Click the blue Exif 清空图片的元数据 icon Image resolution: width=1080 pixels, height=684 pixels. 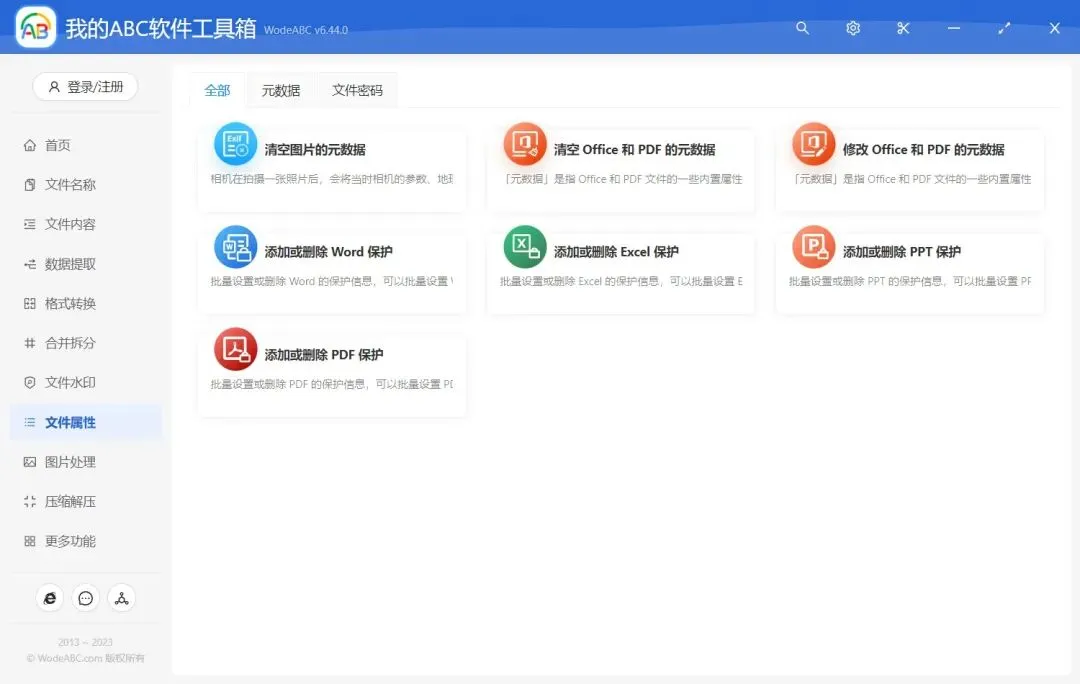tap(236, 144)
